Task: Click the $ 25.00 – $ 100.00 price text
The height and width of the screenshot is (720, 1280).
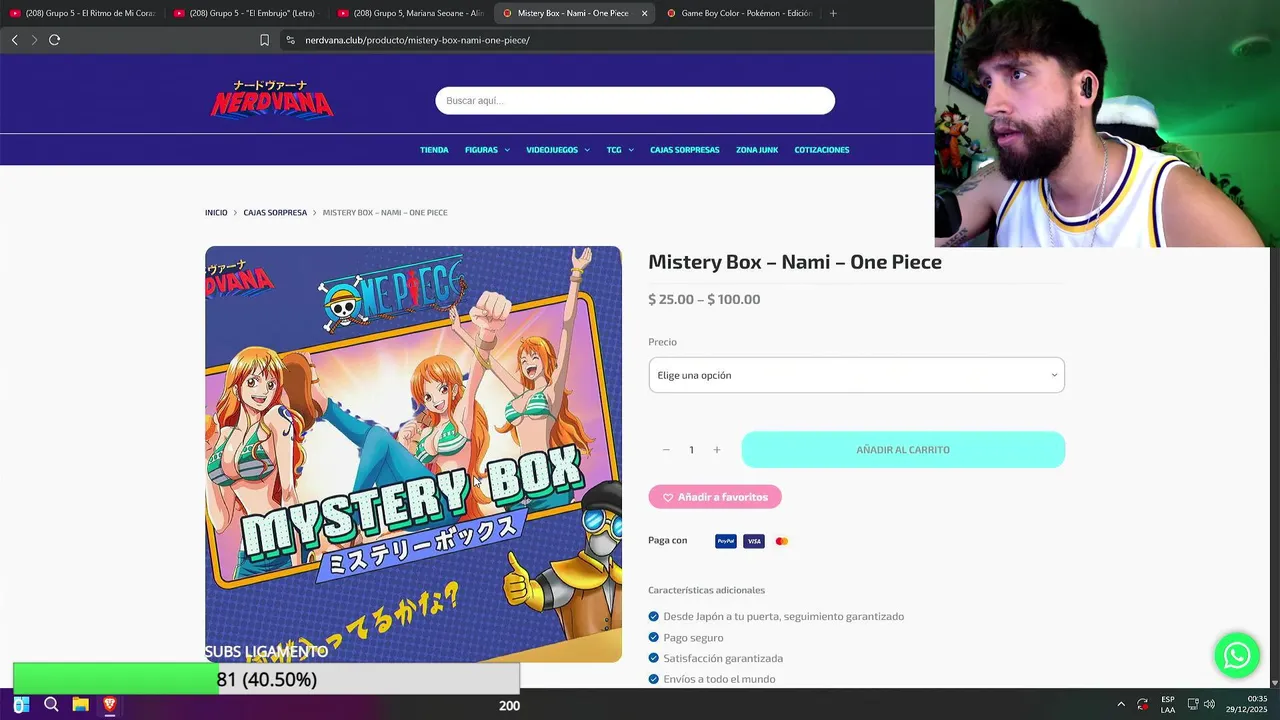Action: click(x=704, y=299)
